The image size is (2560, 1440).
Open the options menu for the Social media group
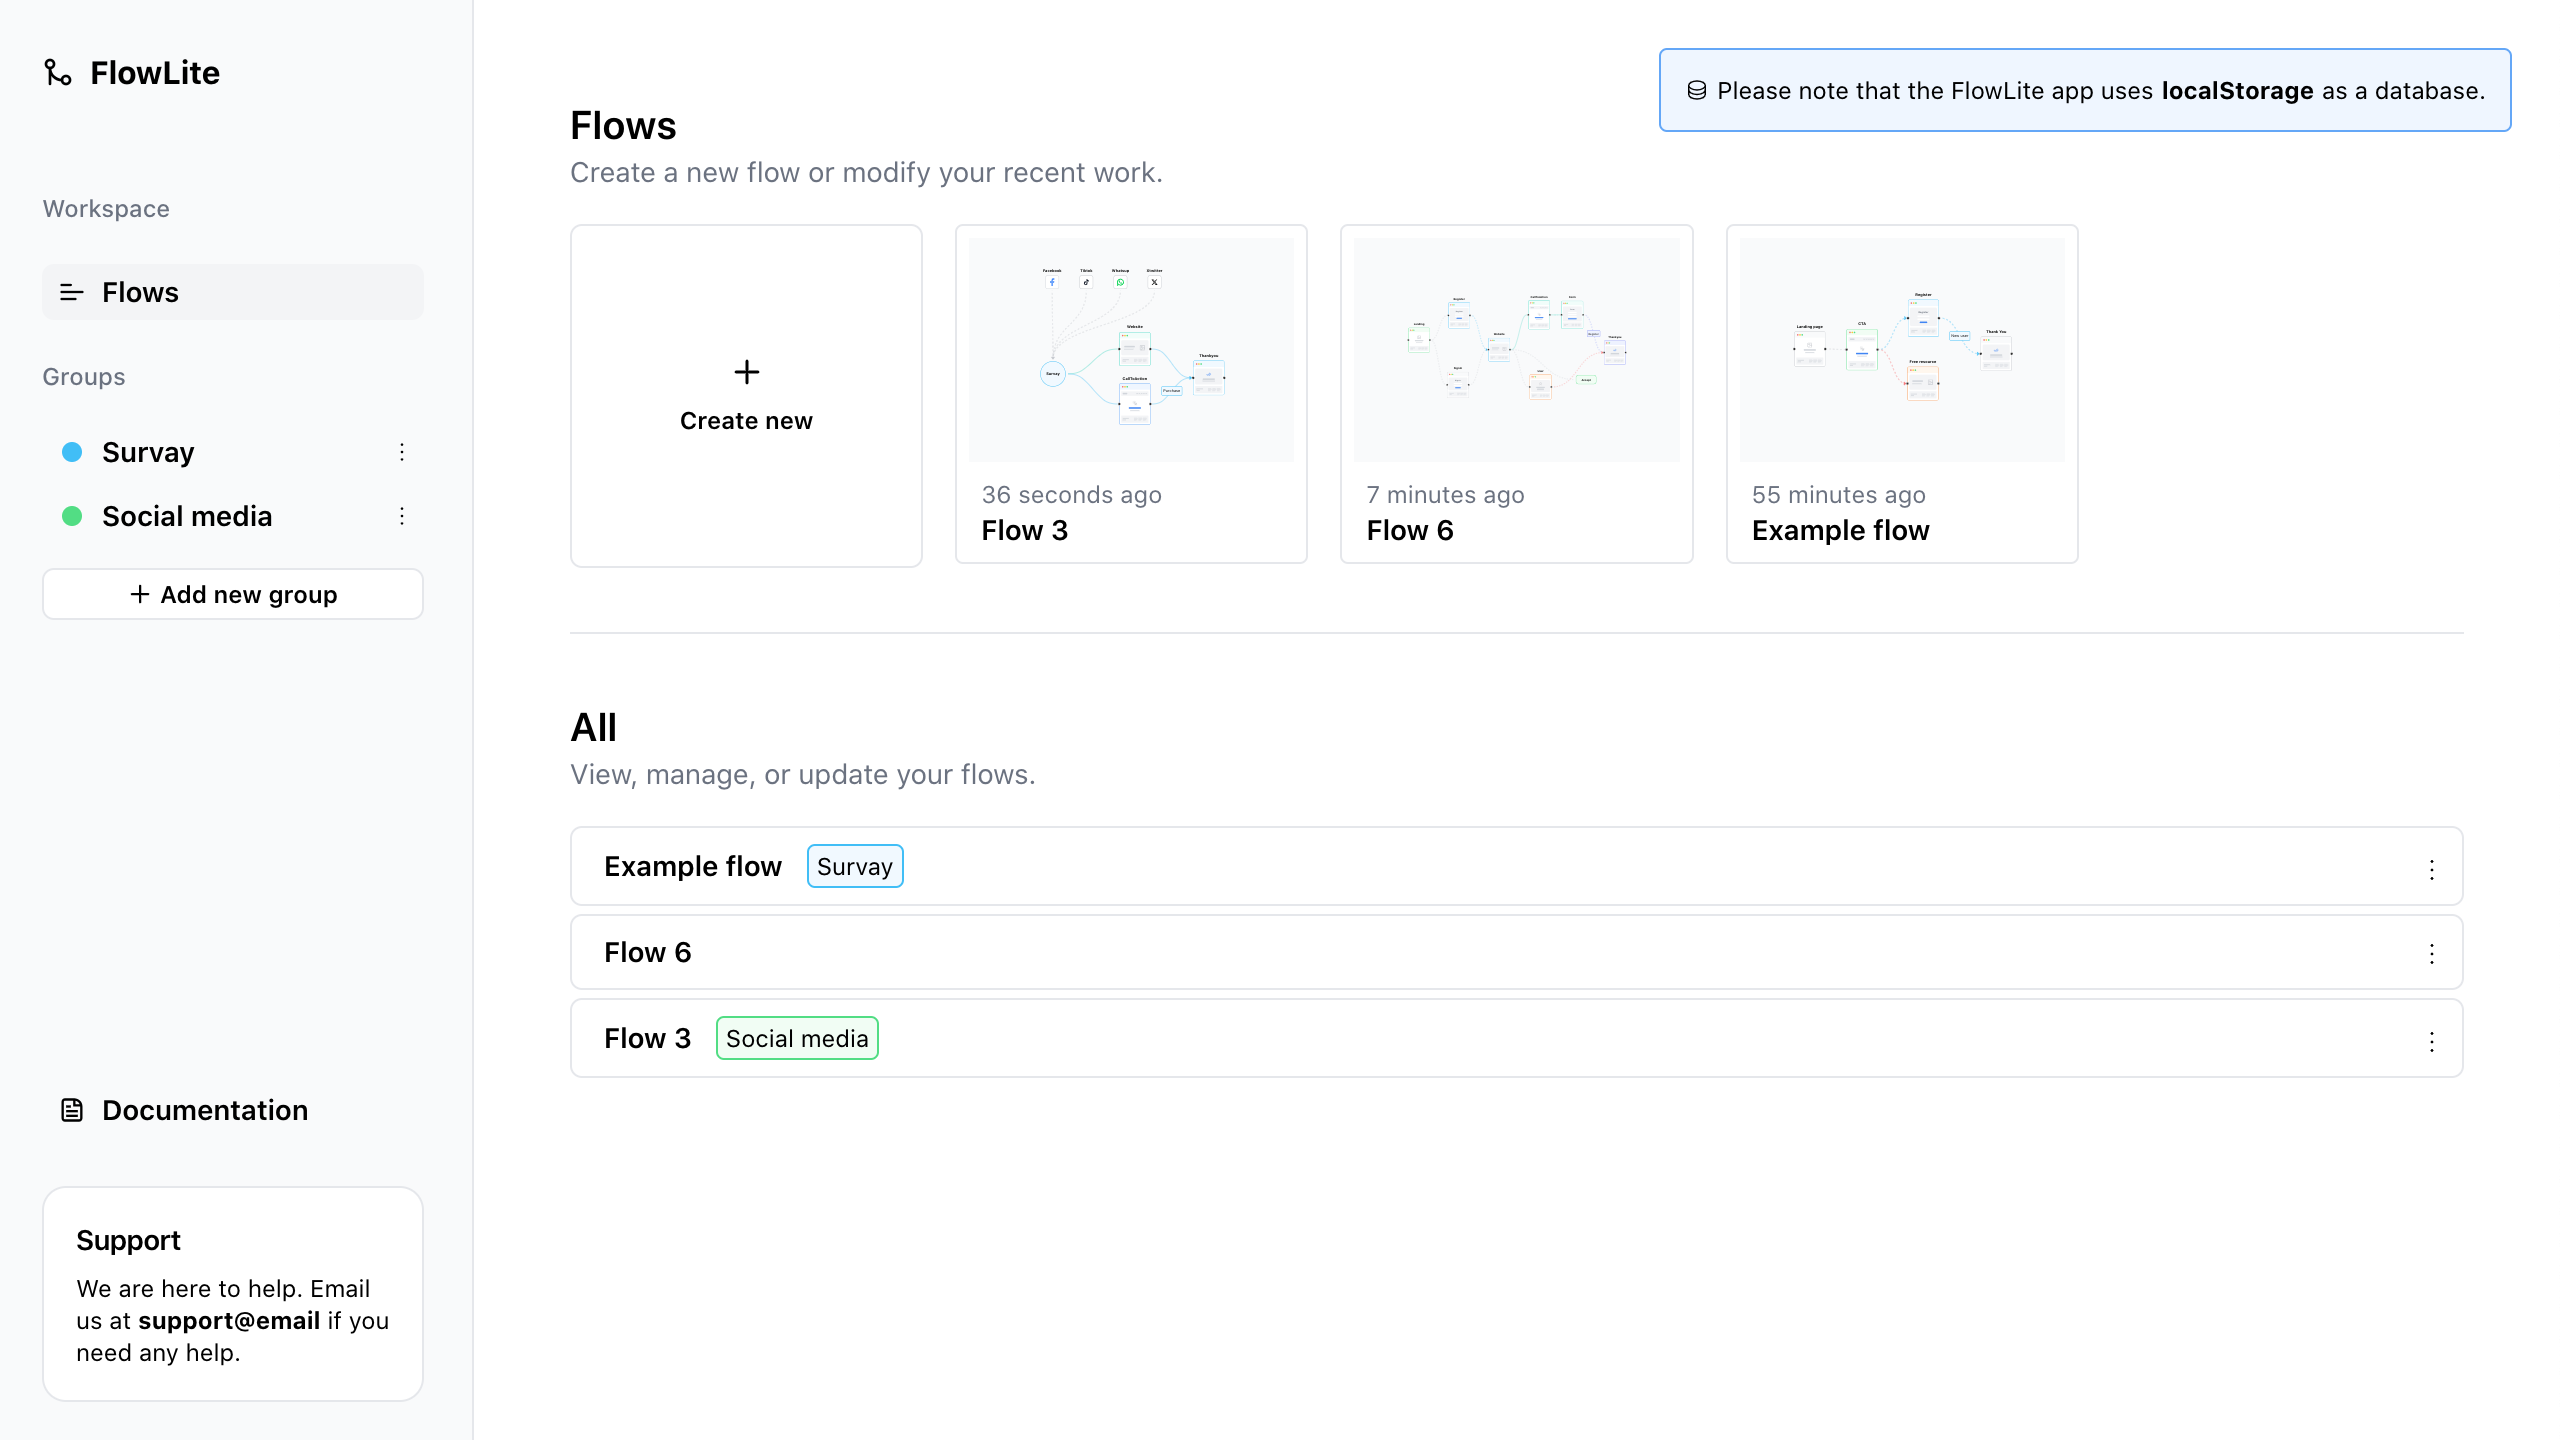[x=401, y=516]
